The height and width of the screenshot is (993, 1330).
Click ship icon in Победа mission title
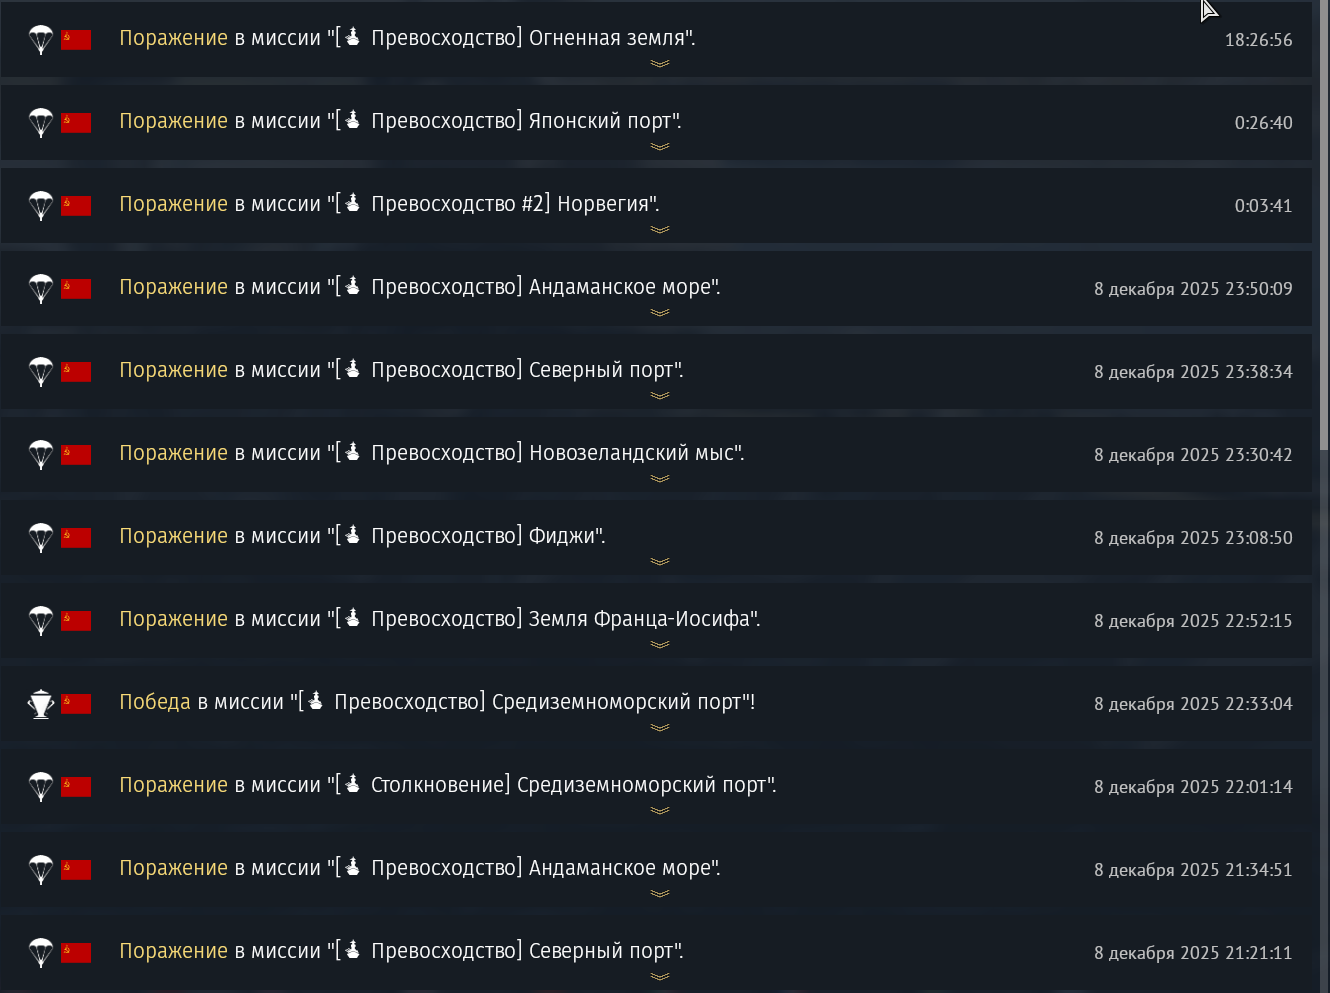[315, 701]
